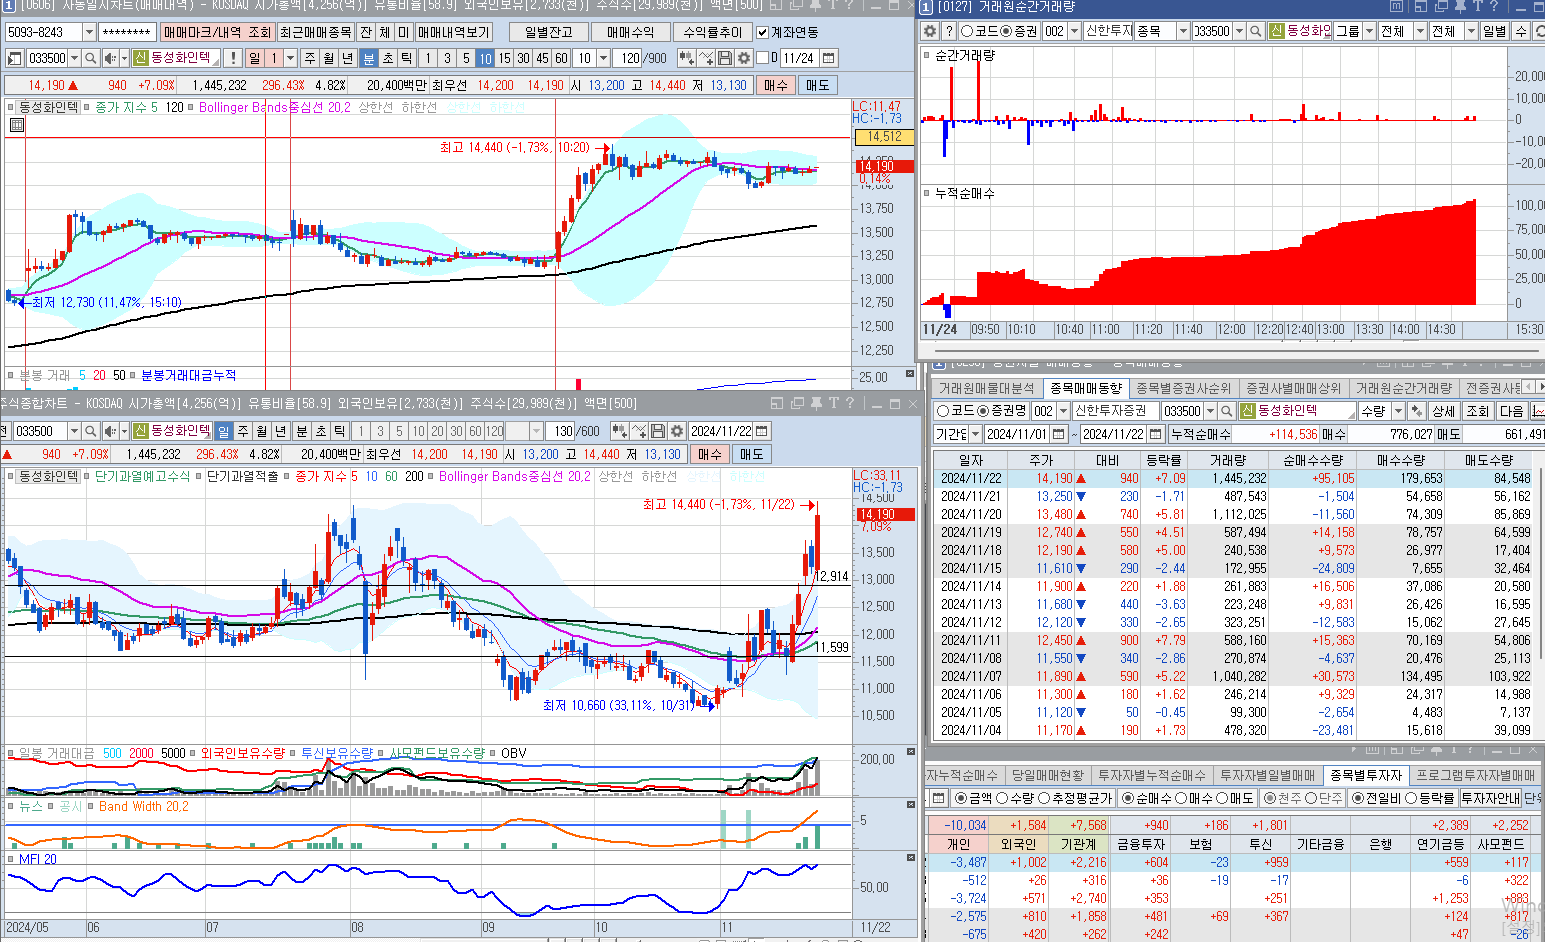
Task: Select 등락률 radio option
Action: click(1411, 798)
